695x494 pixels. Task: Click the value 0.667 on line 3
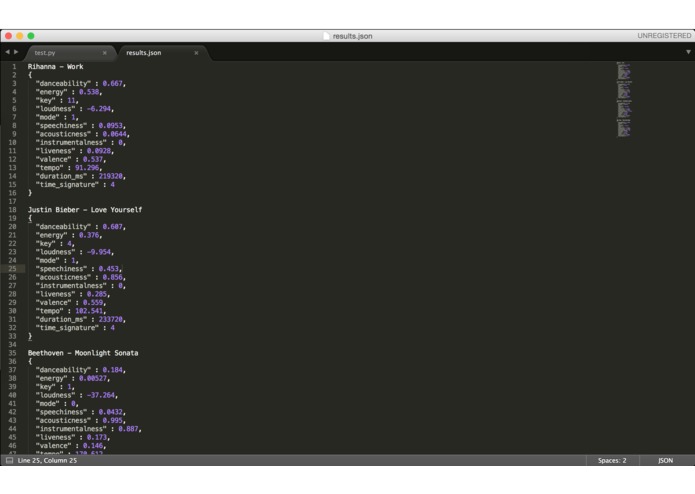click(113, 83)
